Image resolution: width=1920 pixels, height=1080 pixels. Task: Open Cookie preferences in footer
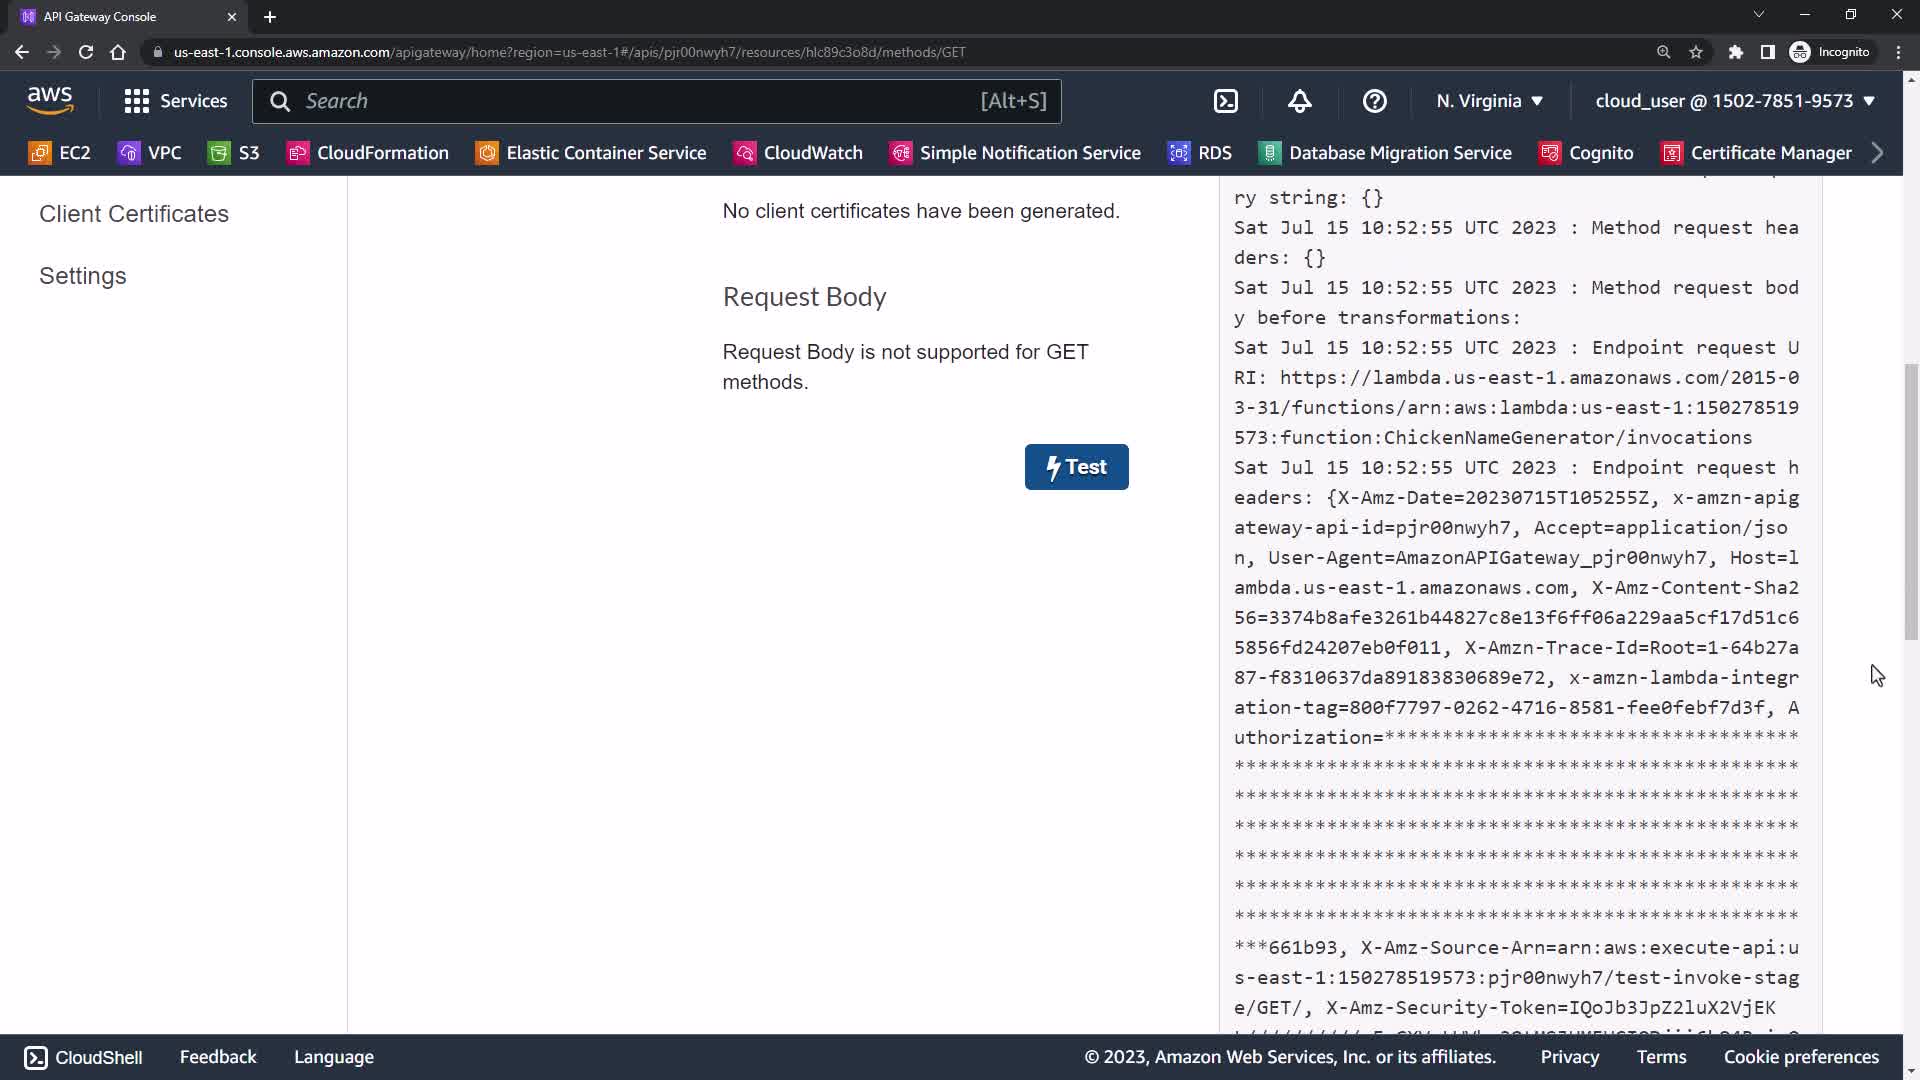tap(1800, 1057)
